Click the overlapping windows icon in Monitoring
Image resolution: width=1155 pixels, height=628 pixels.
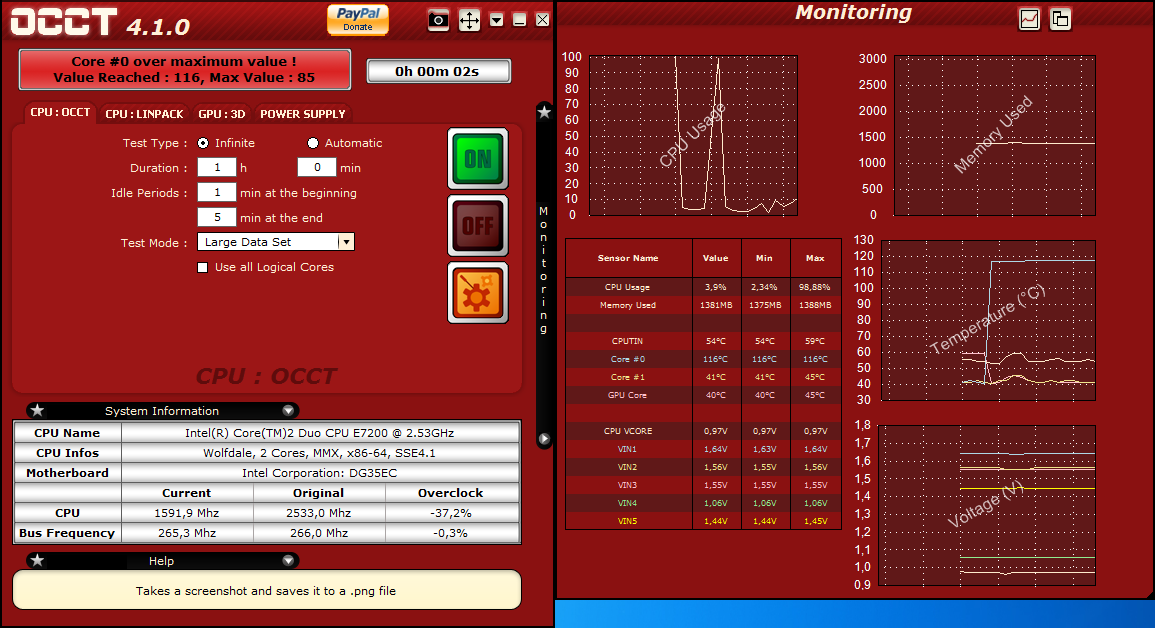tap(1060, 19)
